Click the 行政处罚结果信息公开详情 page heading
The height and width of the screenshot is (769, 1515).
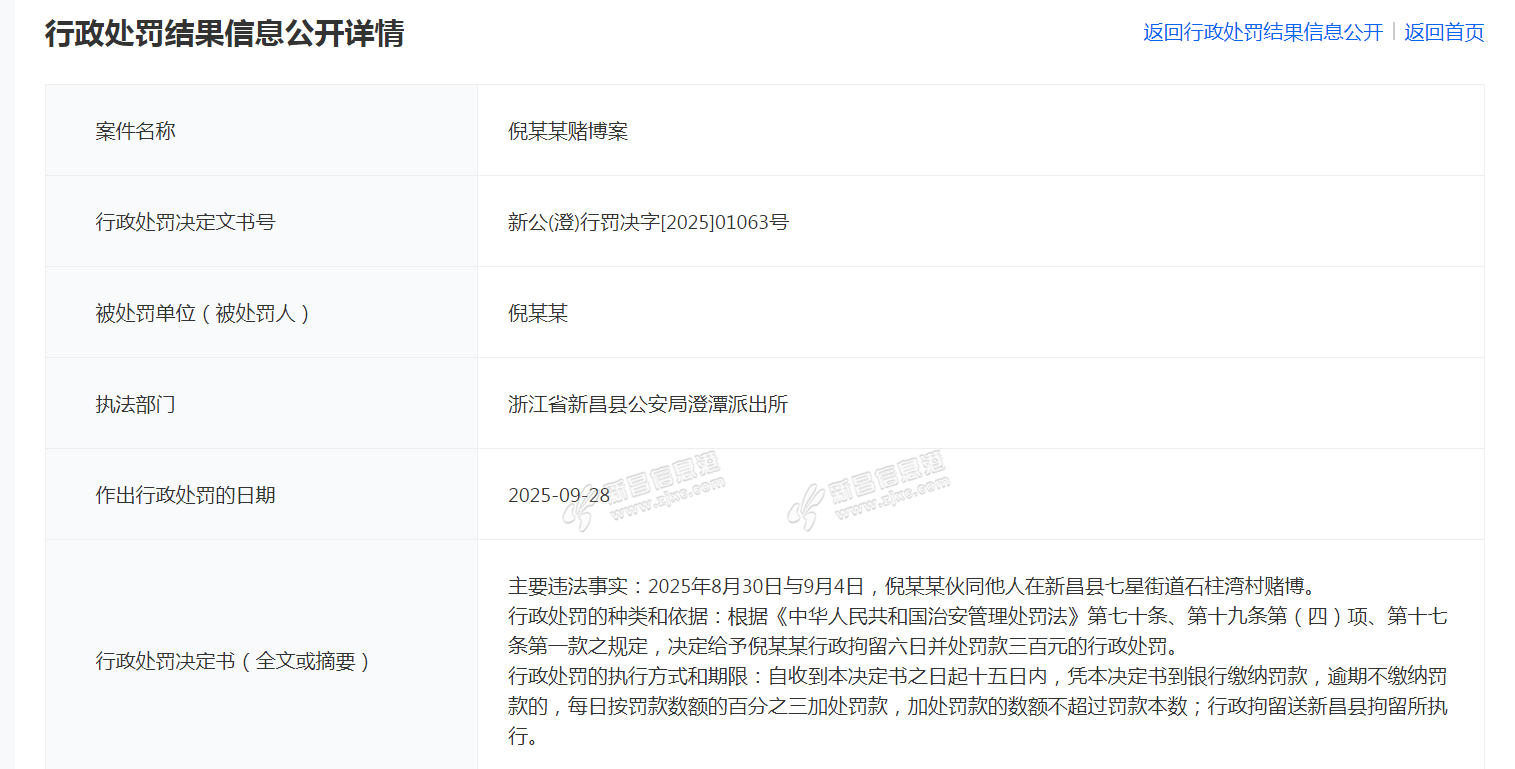click(224, 33)
